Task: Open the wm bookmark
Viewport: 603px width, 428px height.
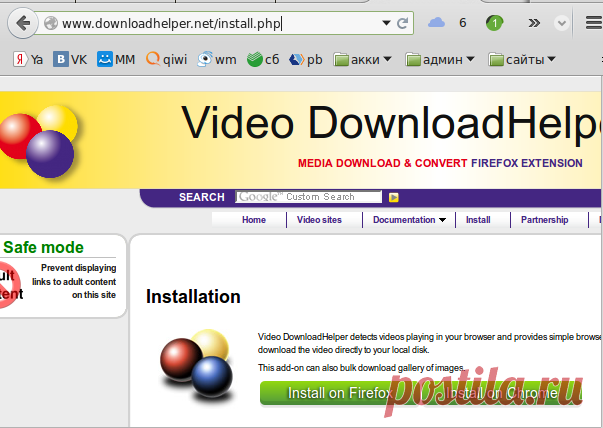Action: pyautogui.click(x=217, y=60)
